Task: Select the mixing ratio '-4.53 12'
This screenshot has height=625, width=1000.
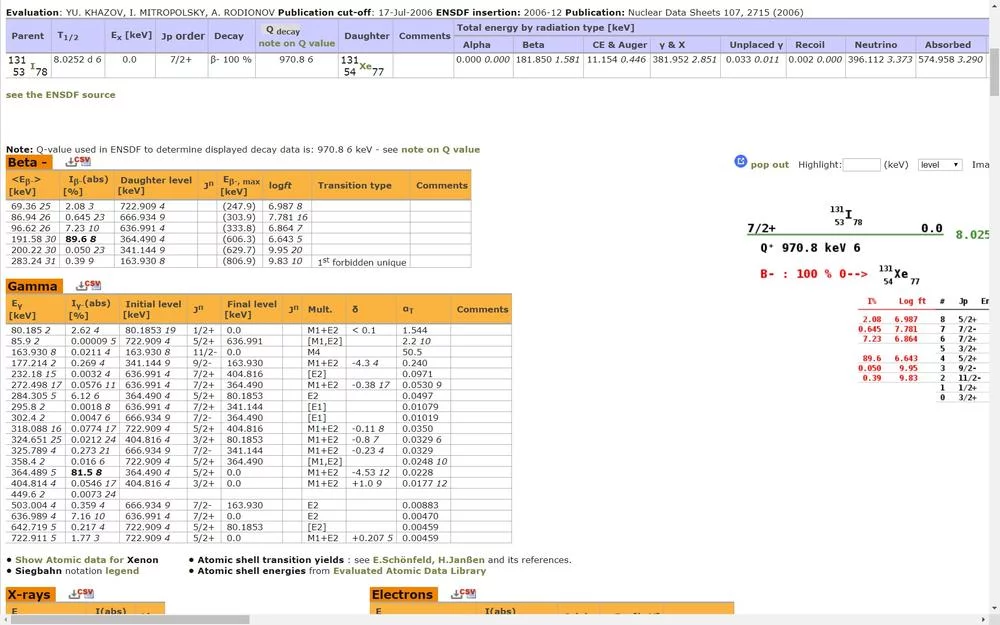Action: point(371,473)
